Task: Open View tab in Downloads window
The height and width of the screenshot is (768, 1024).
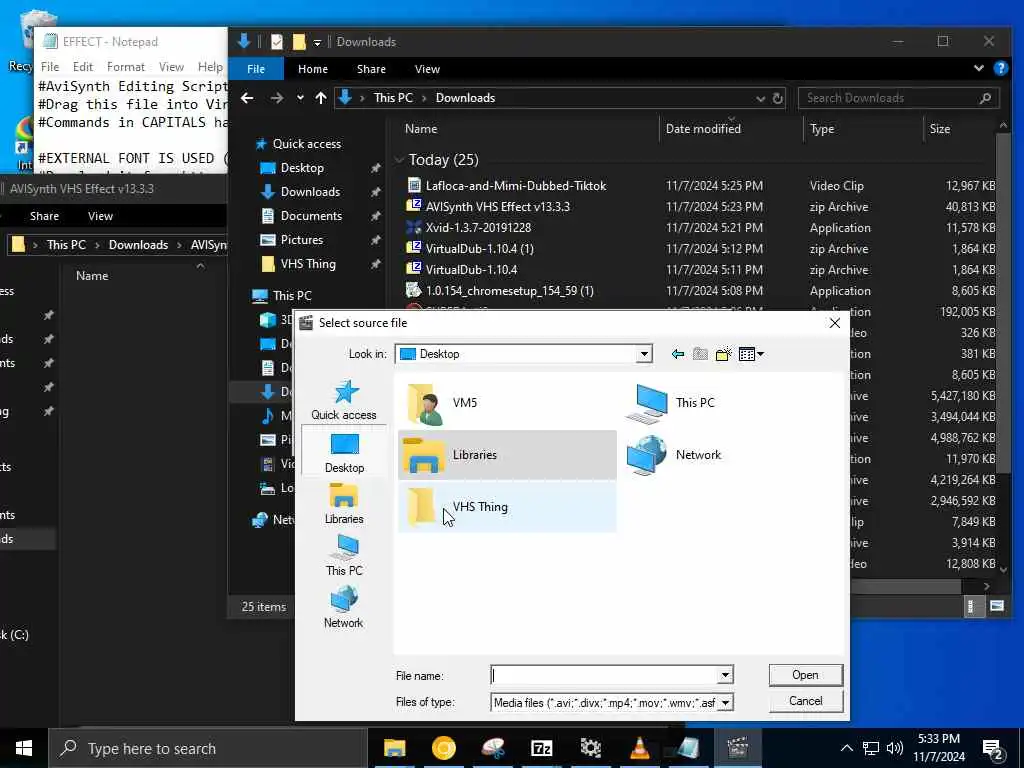Action: click(x=427, y=69)
